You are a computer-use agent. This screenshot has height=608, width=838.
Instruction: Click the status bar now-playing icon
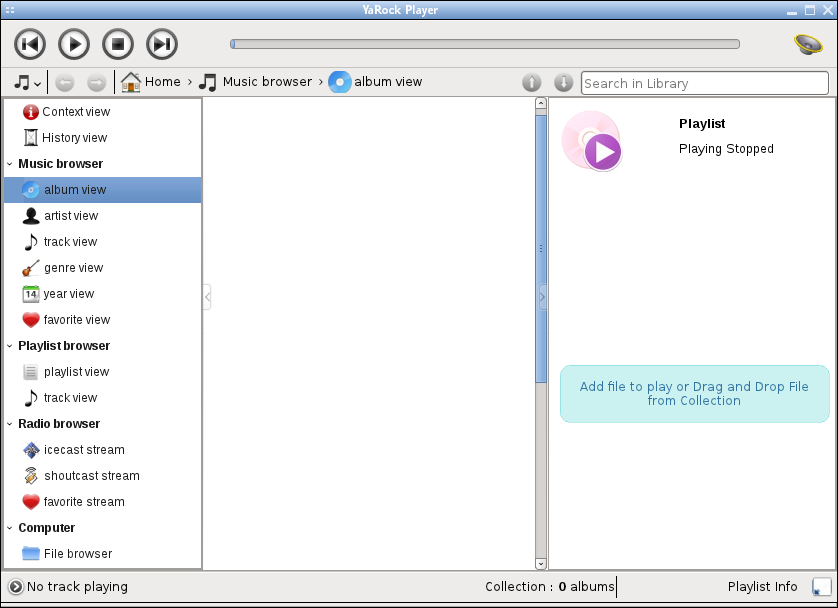[16, 587]
